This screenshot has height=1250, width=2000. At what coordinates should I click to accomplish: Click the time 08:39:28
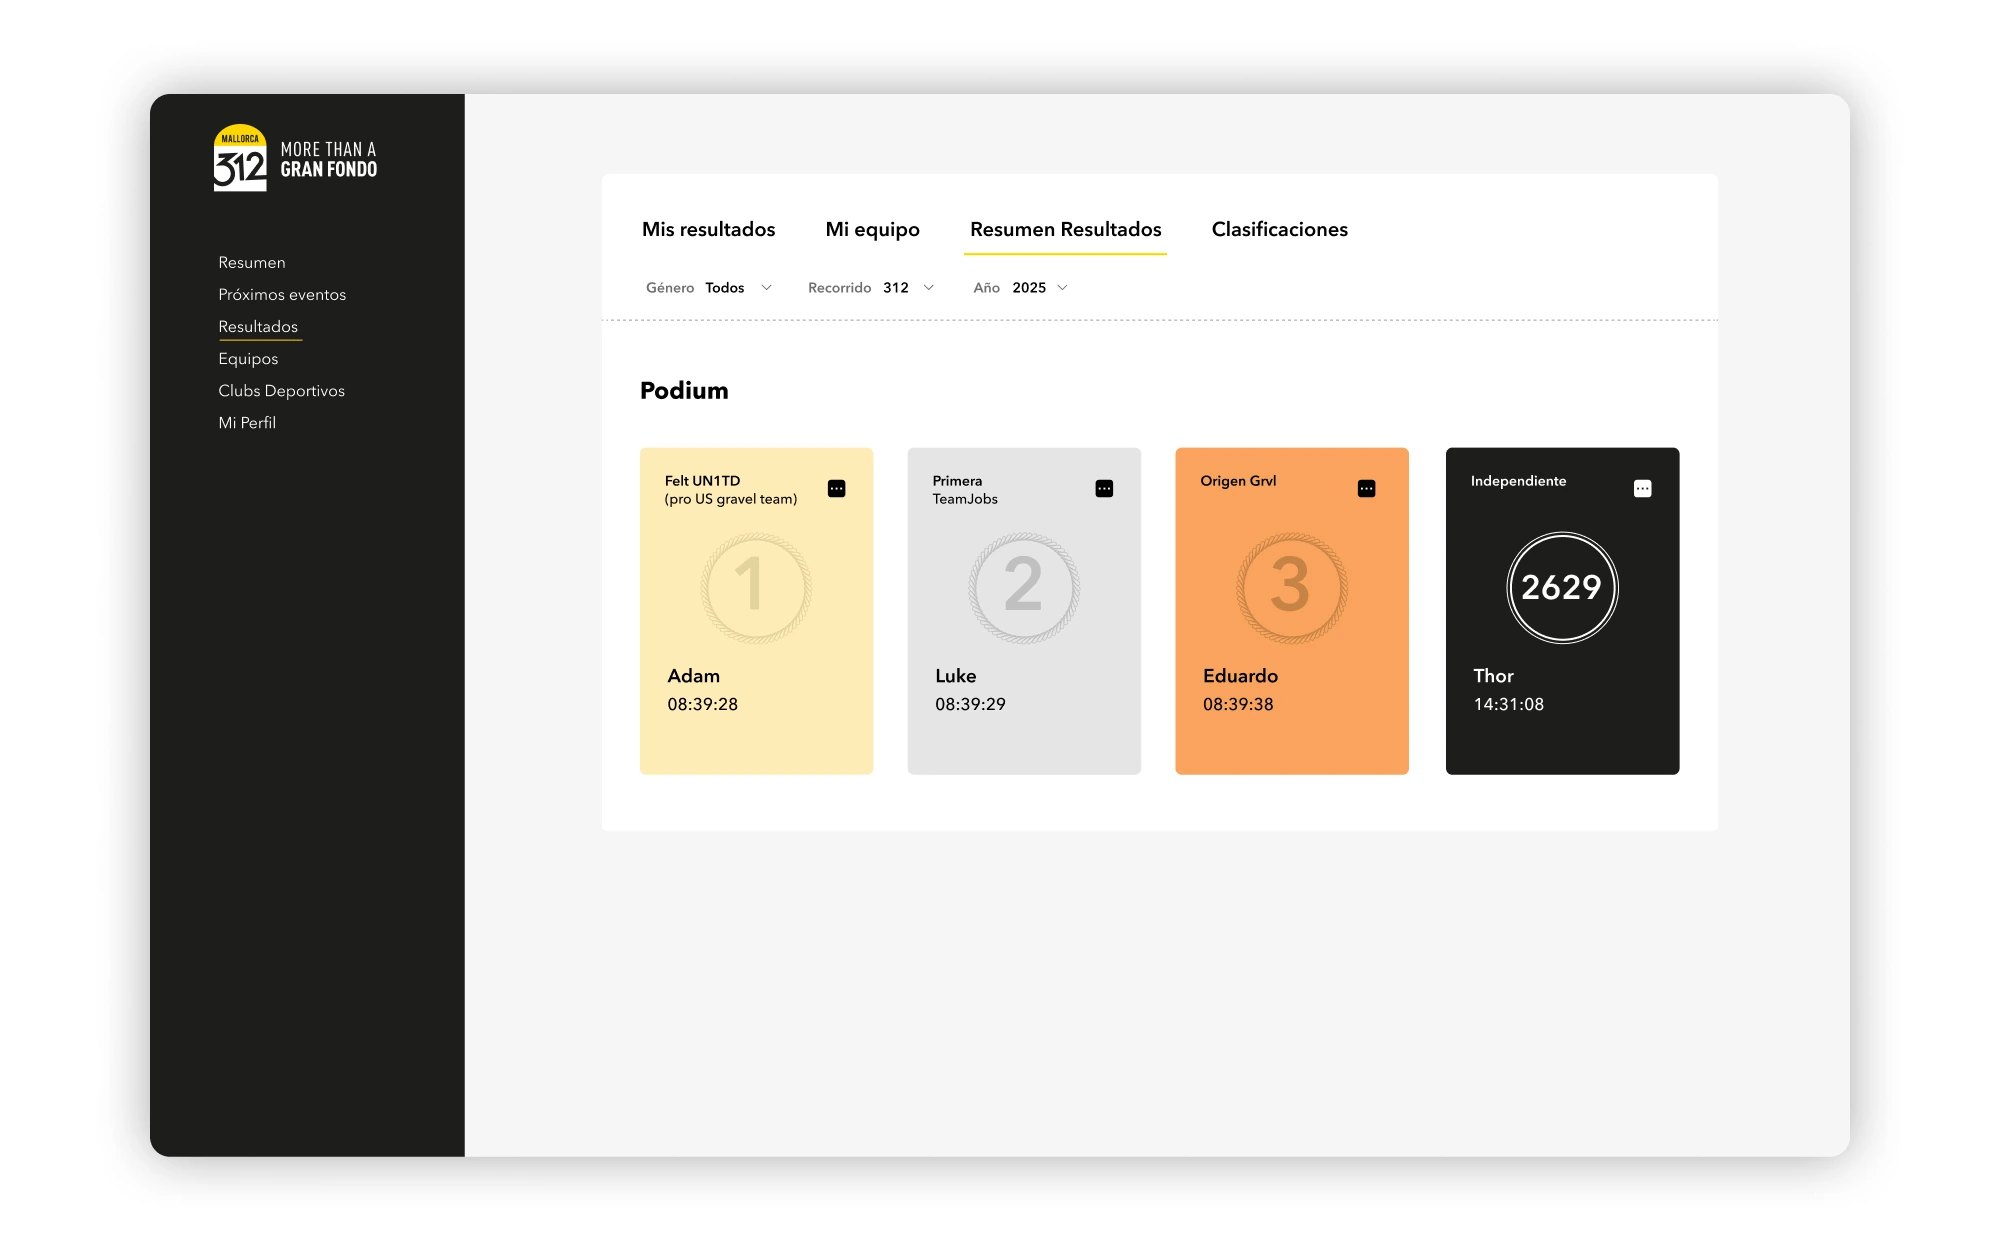[x=703, y=704]
